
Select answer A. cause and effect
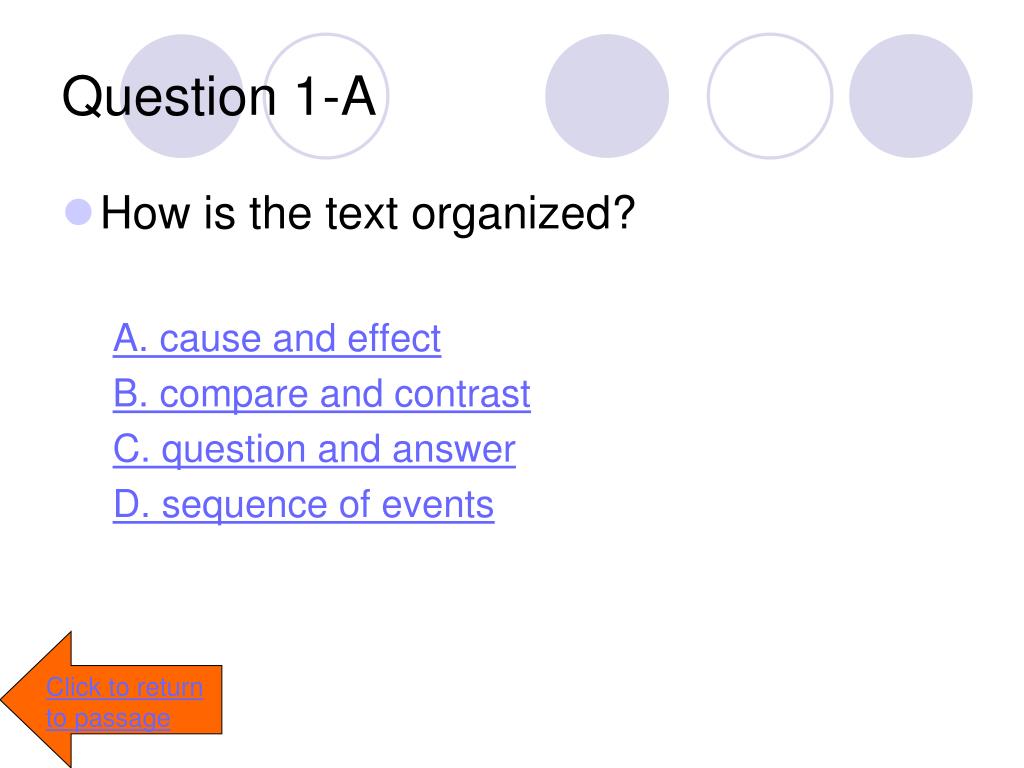click(x=277, y=338)
